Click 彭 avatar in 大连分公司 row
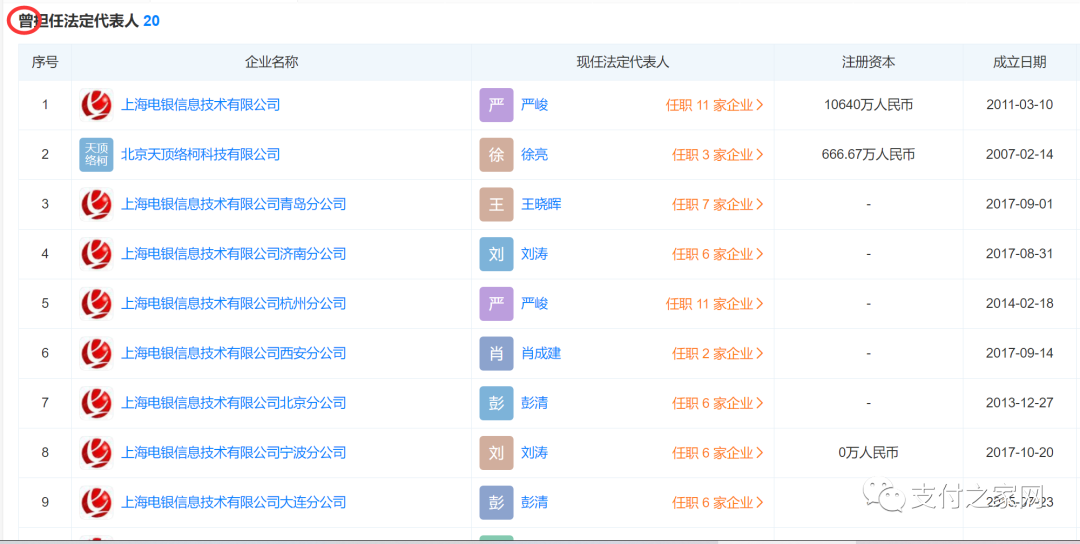The width and height of the screenshot is (1080, 544). [497, 502]
